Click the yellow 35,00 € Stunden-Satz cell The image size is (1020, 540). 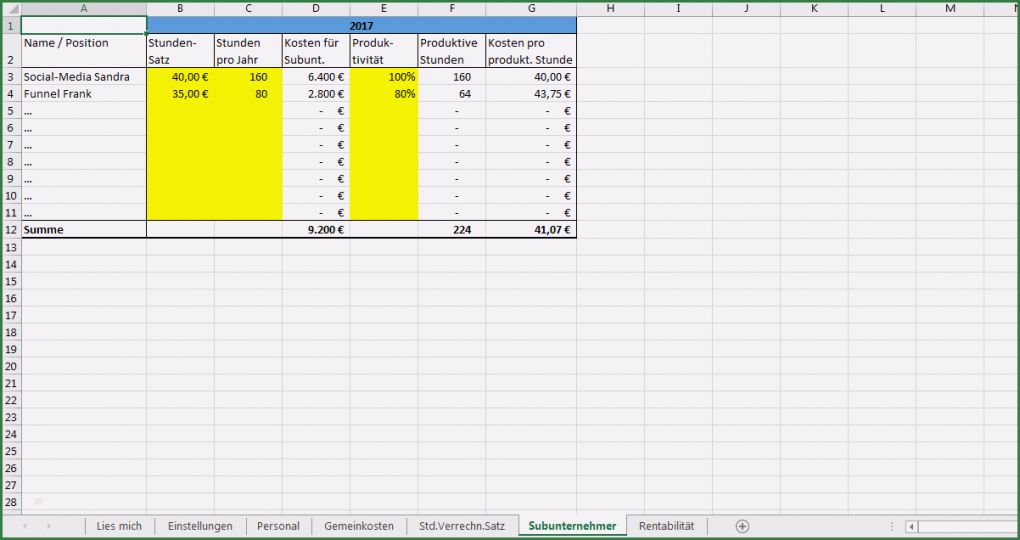click(180, 94)
